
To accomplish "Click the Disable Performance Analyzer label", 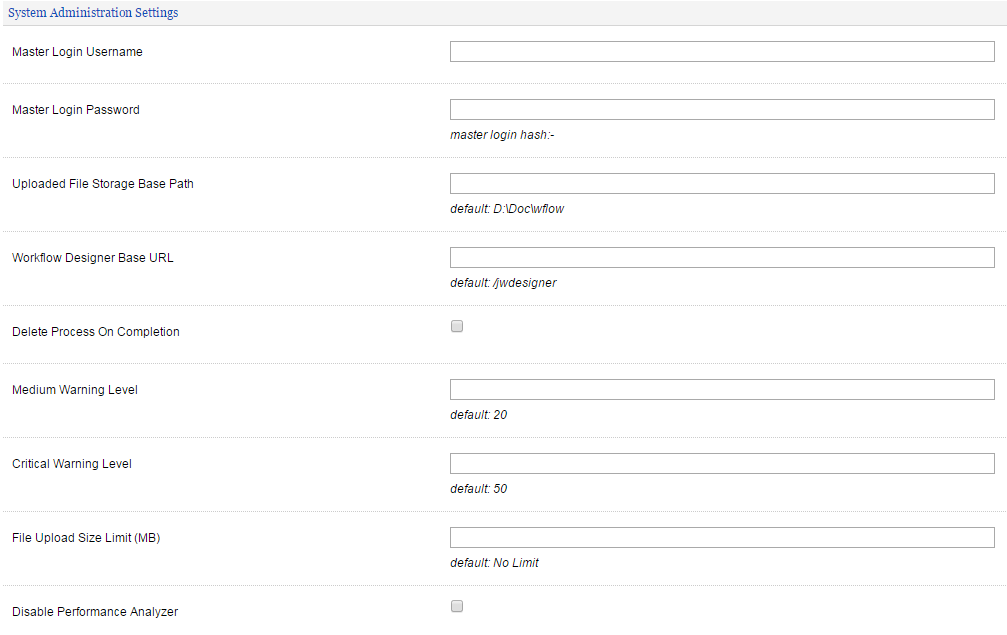I will 95,612.
